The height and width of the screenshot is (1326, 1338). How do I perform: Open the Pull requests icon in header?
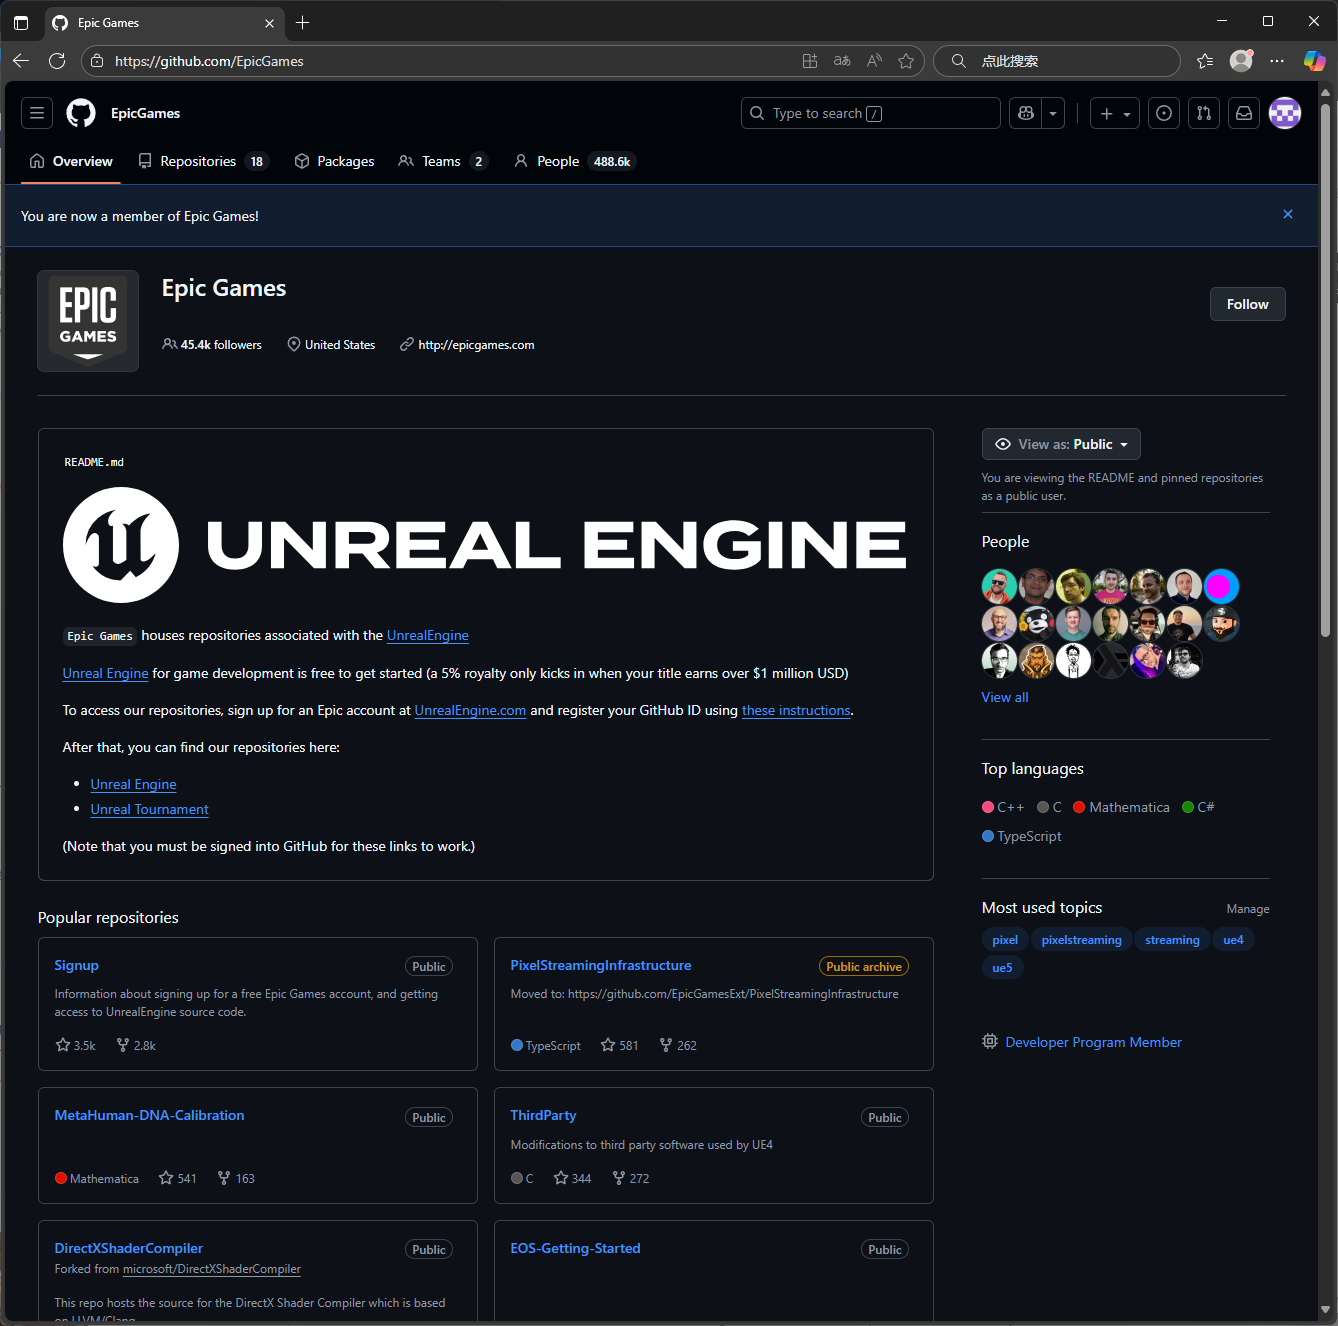[1204, 113]
